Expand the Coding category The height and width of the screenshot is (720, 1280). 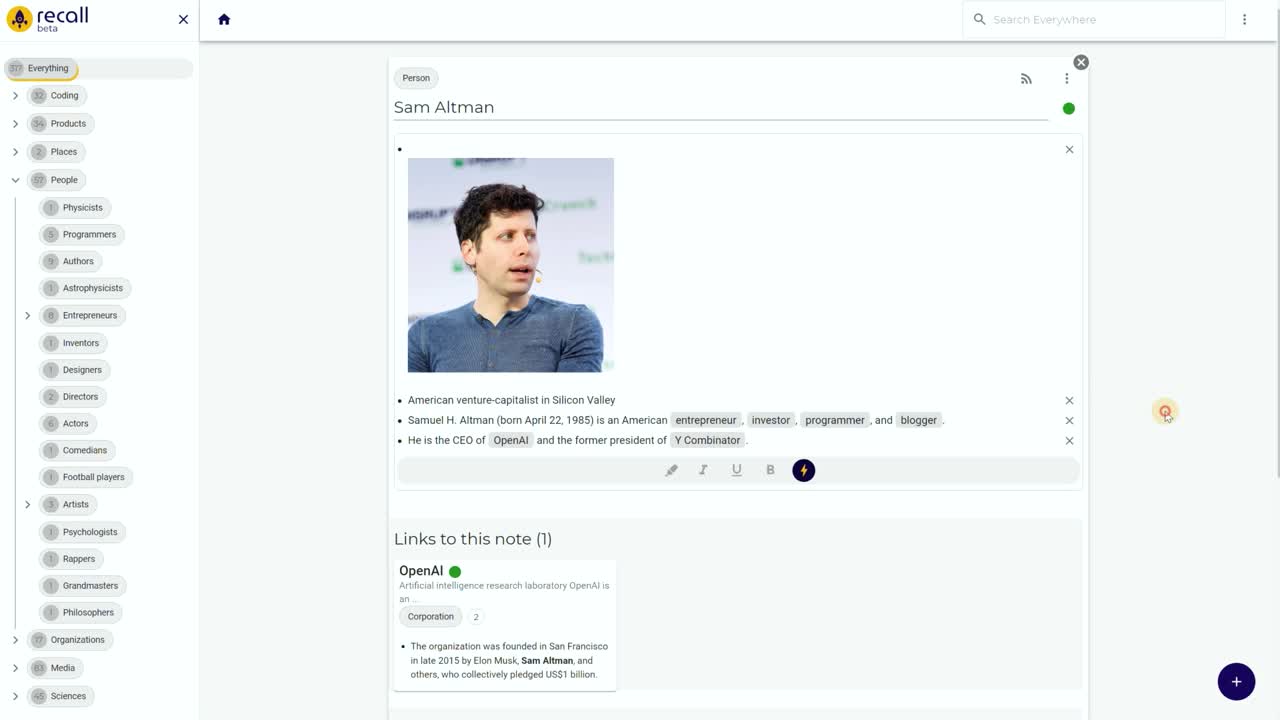(15, 96)
